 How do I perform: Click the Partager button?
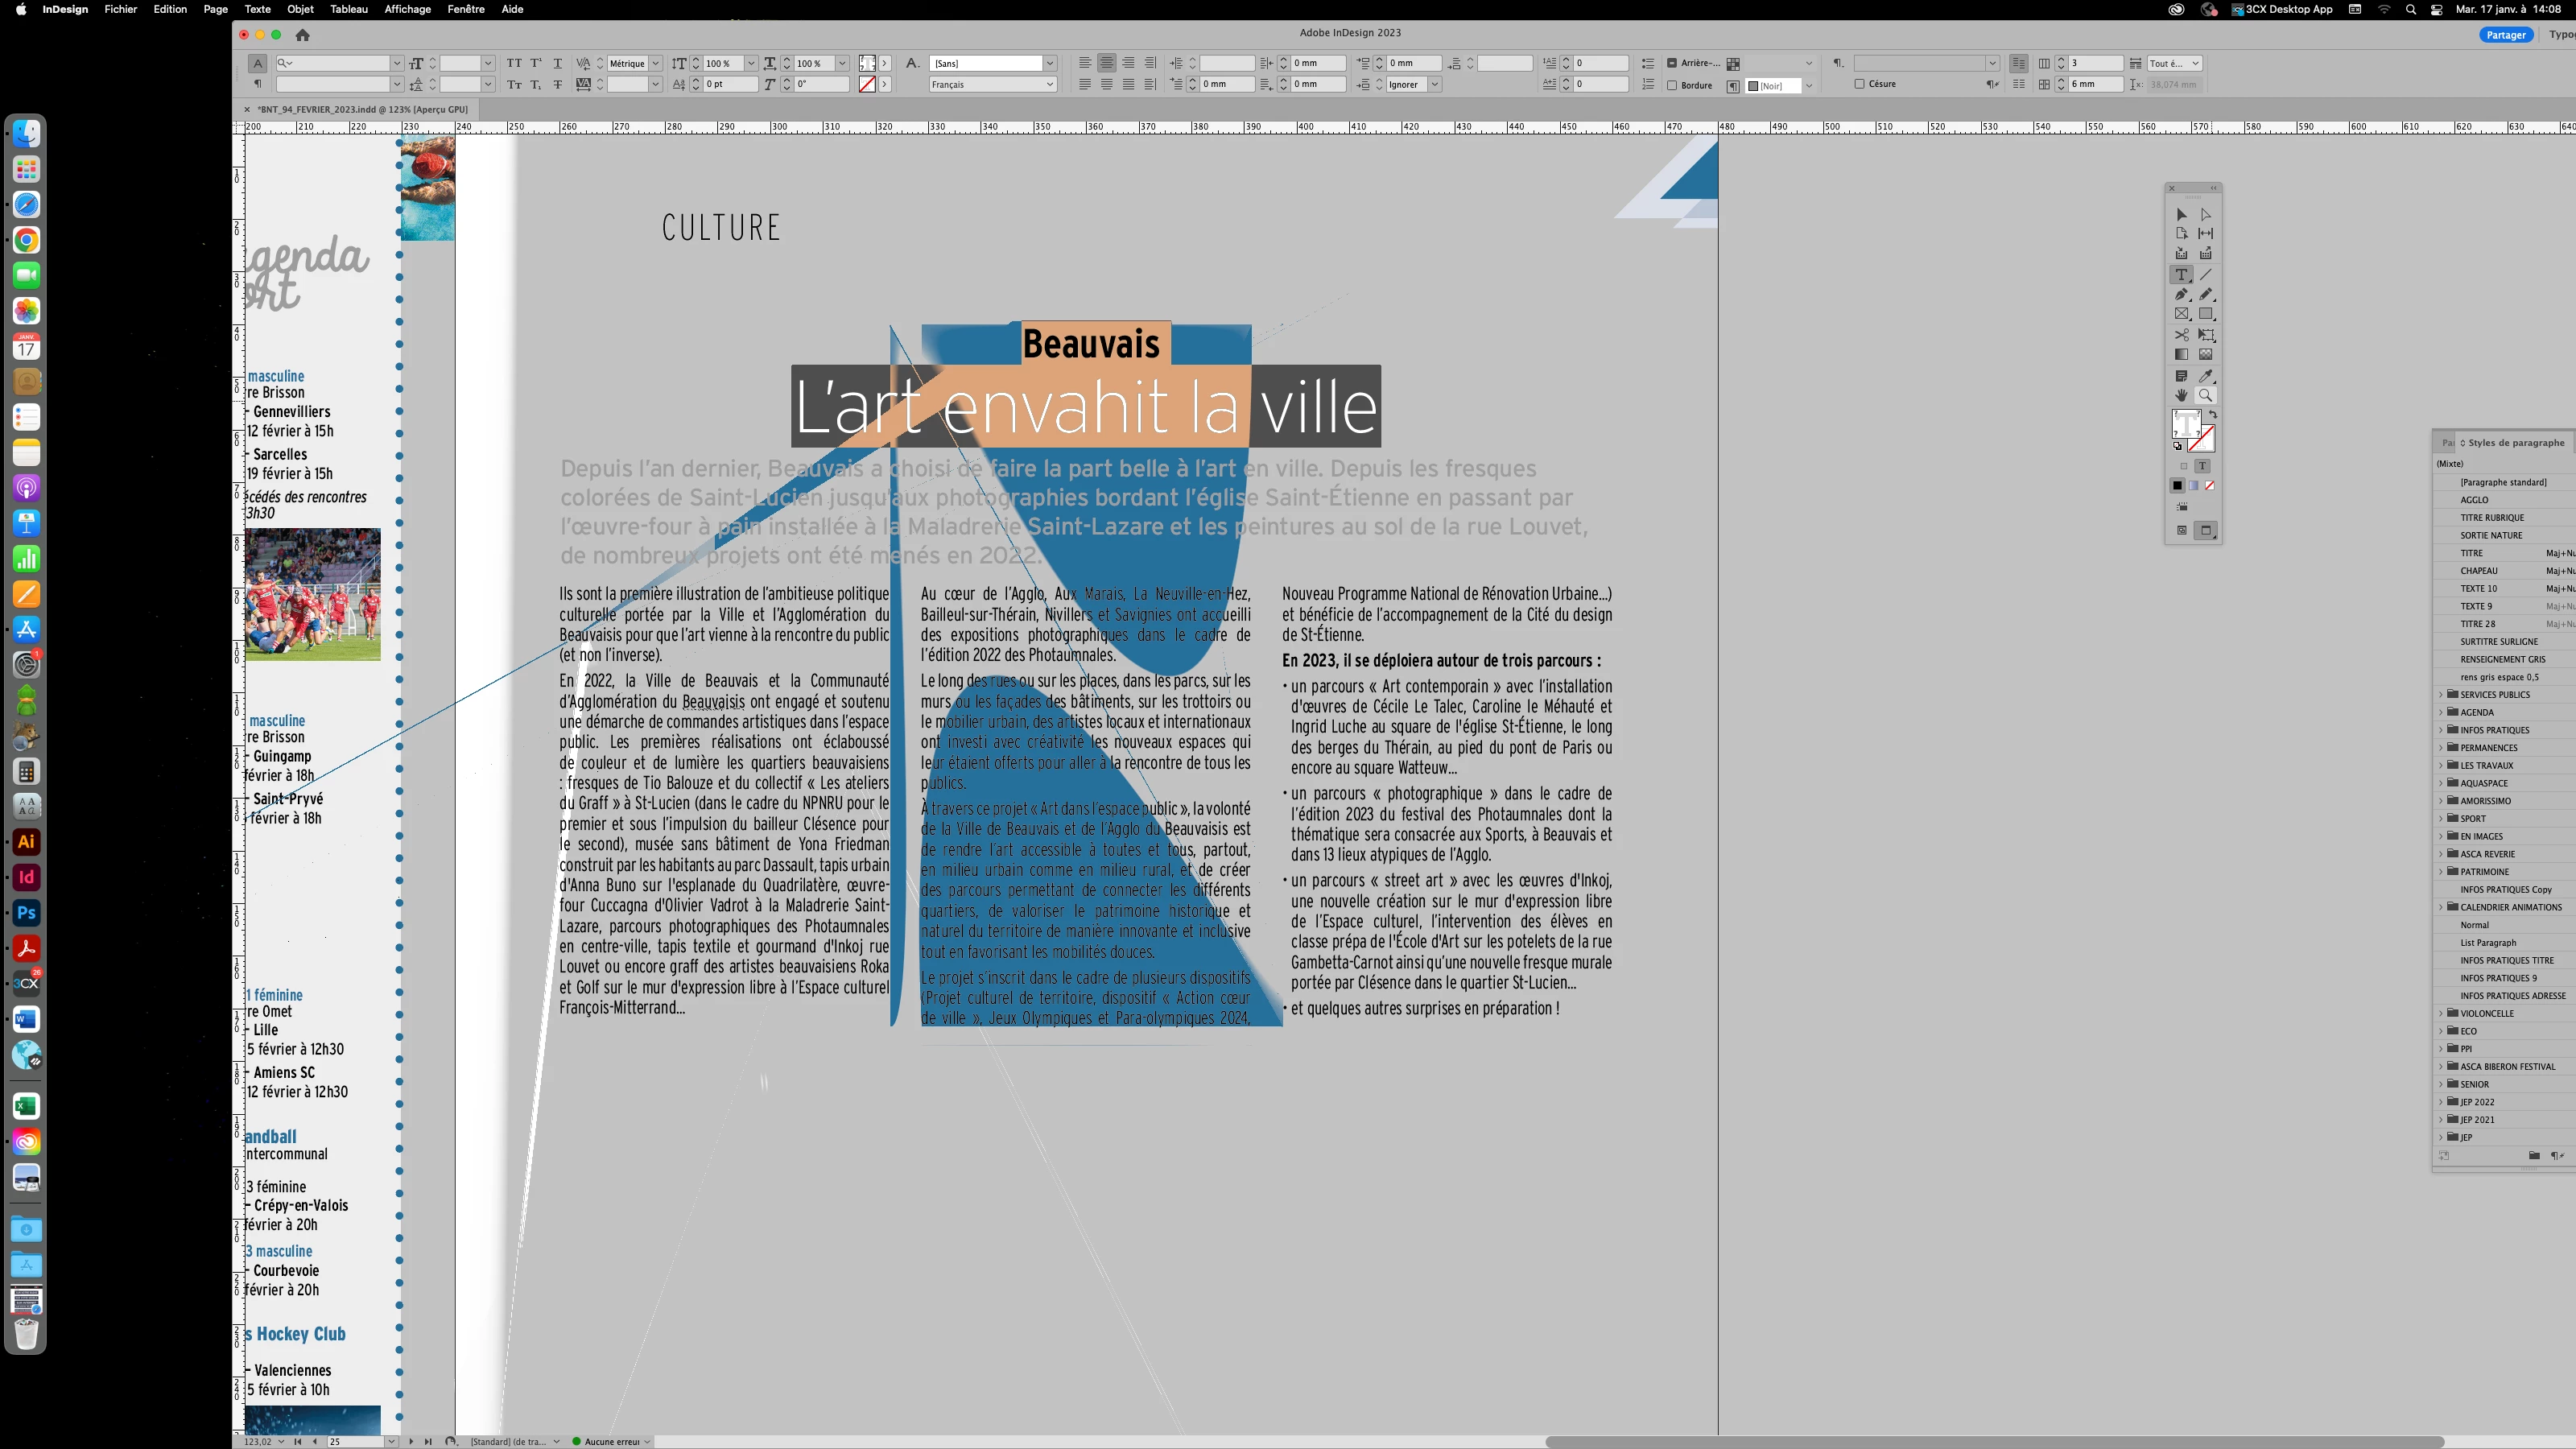pos(2505,35)
